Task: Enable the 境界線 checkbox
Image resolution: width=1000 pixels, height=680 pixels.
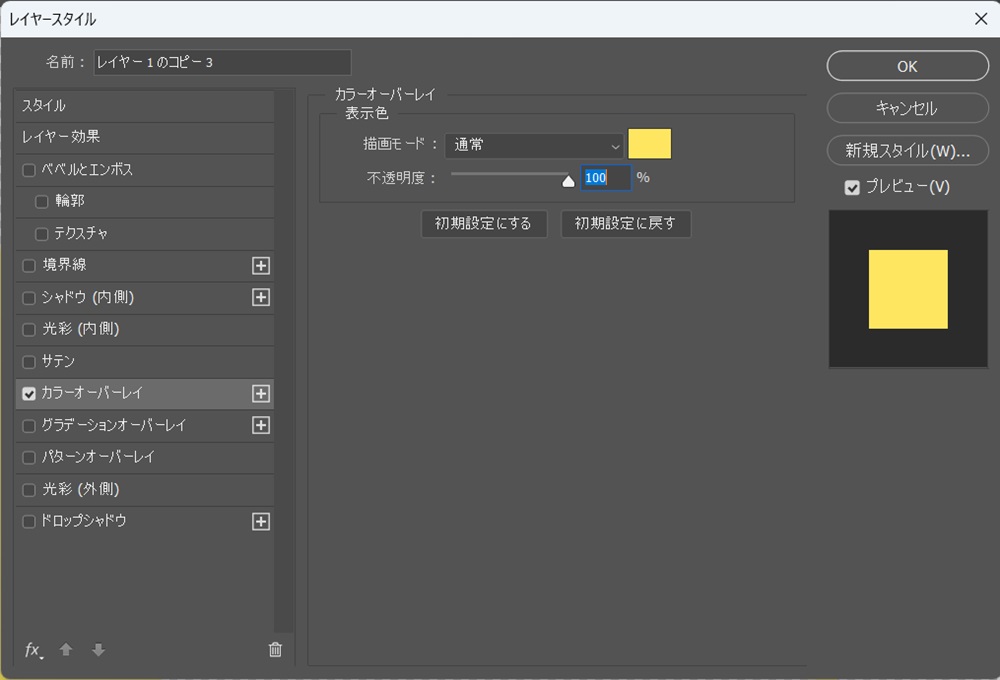Action: tap(29, 265)
